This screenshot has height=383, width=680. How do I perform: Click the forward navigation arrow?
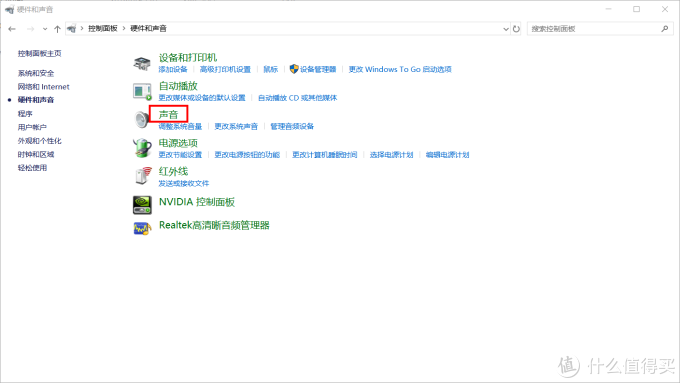(x=30, y=29)
